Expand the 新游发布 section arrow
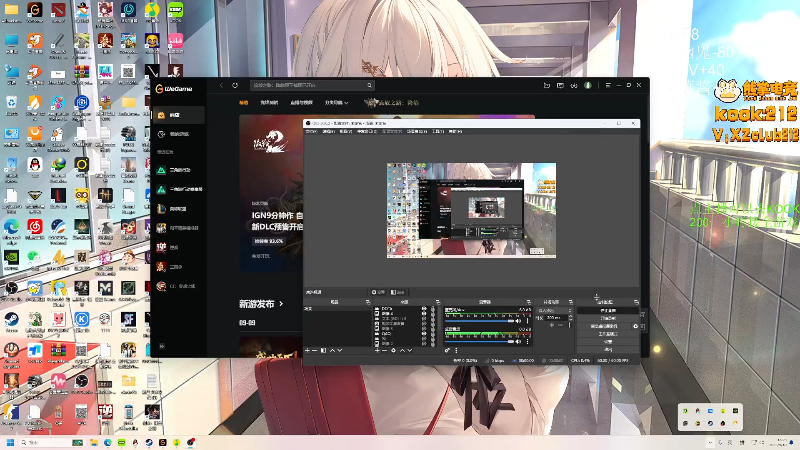This screenshot has width=800, height=450. tap(281, 304)
